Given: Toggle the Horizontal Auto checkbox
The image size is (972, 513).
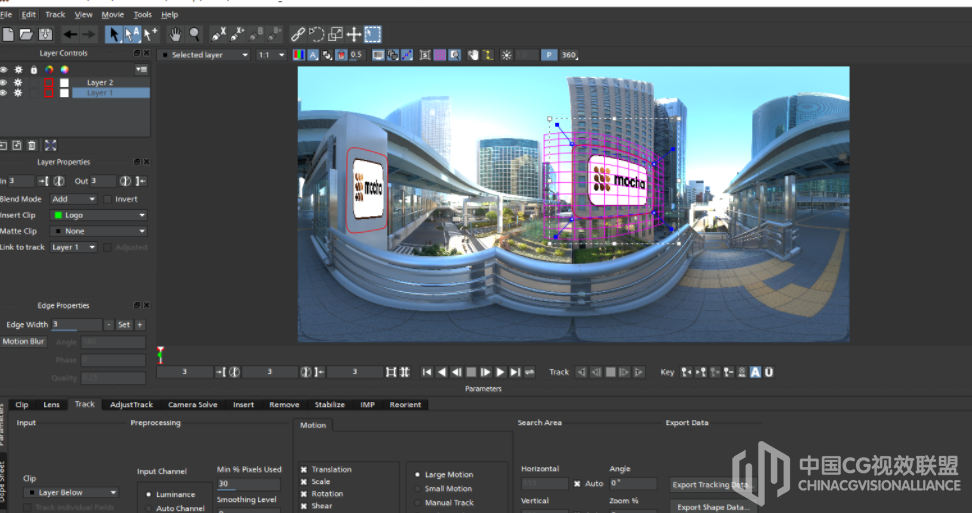Looking at the screenshot, I should click(577, 484).
